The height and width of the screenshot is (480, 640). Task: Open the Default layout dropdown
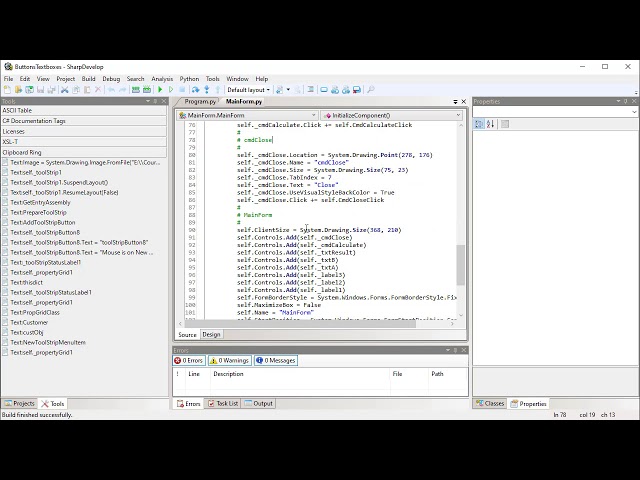249,90
